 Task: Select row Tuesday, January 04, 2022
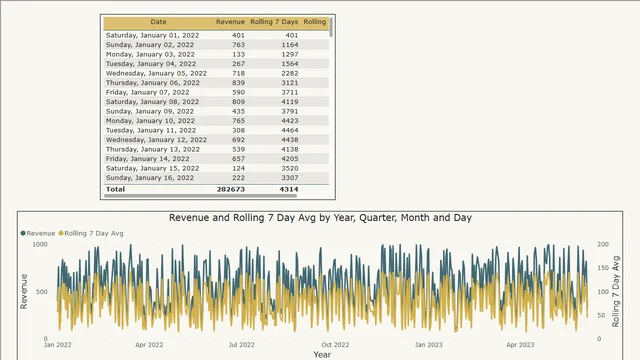[216, 64]
